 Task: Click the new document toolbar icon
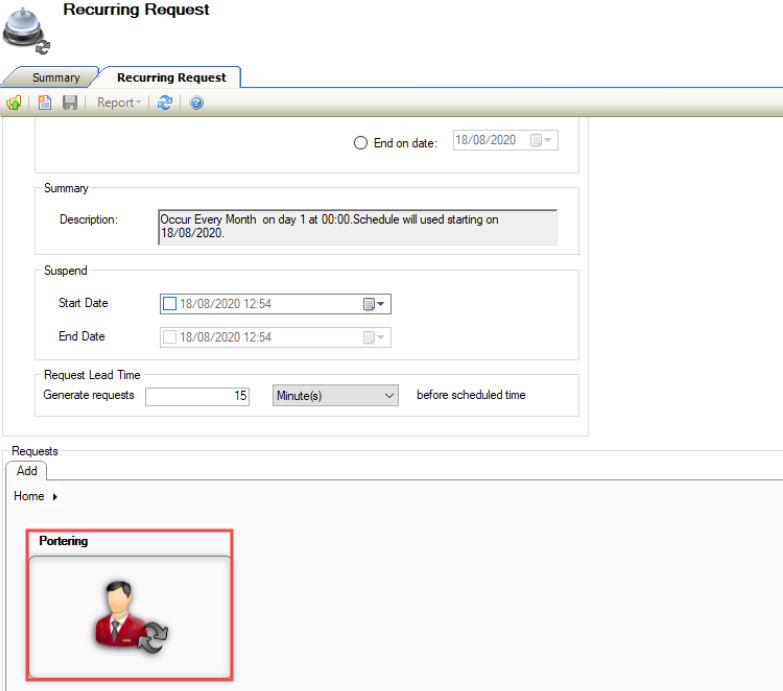[x=45, y=103]
